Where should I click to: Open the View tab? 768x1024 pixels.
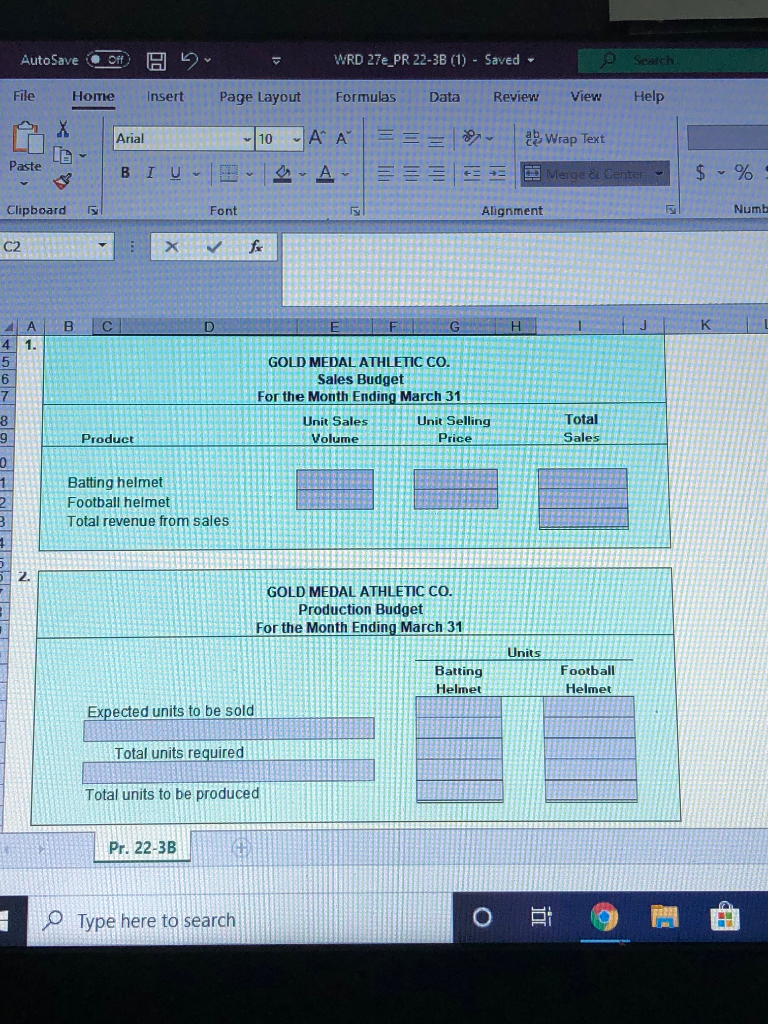(586, 96)
